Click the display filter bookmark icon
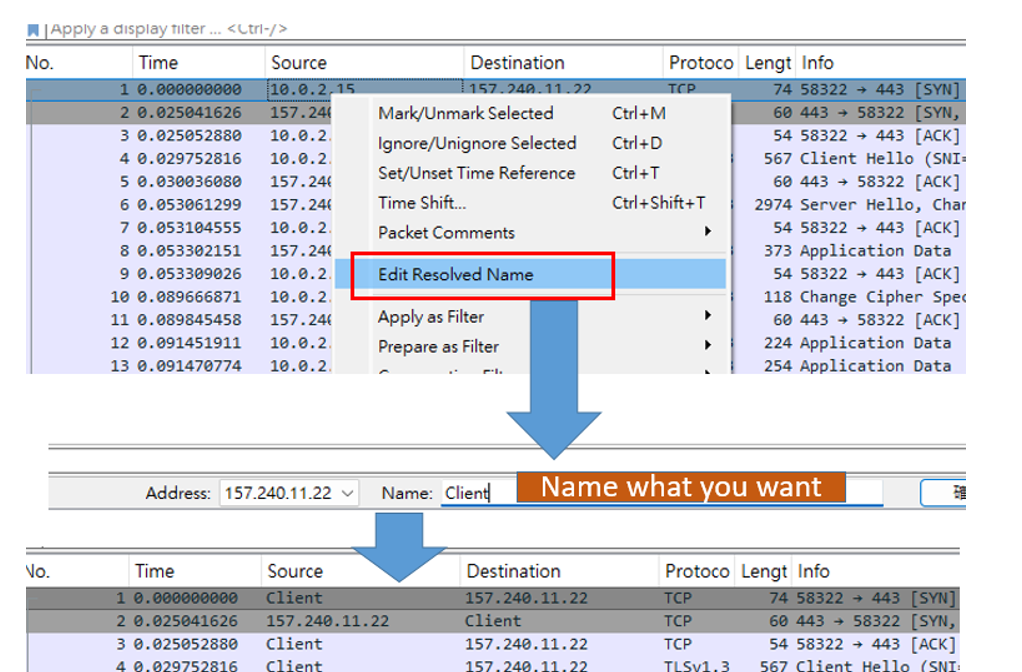Image resolution: width=1022 pixels, height=672 pixels. (33, 30)
